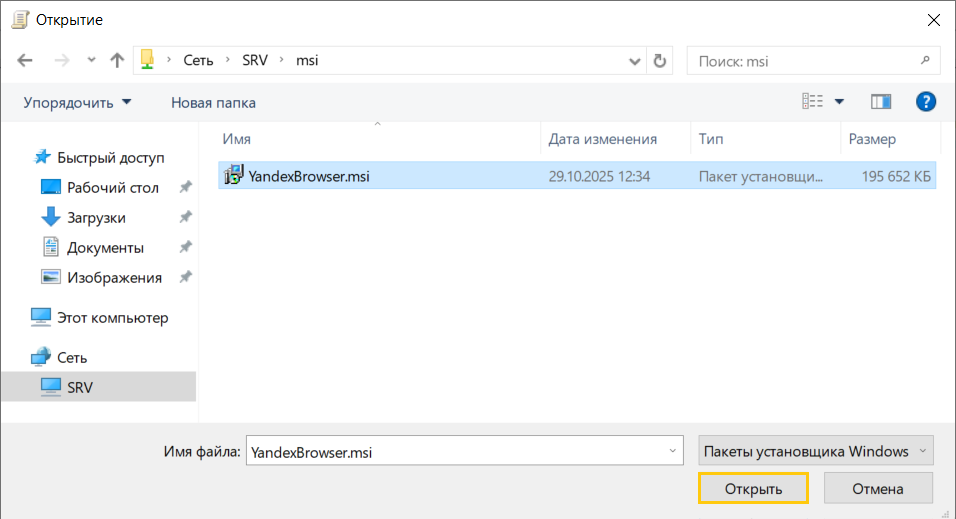
Task: Click the msi breadcrumb segment
Action: pos(307,60)
